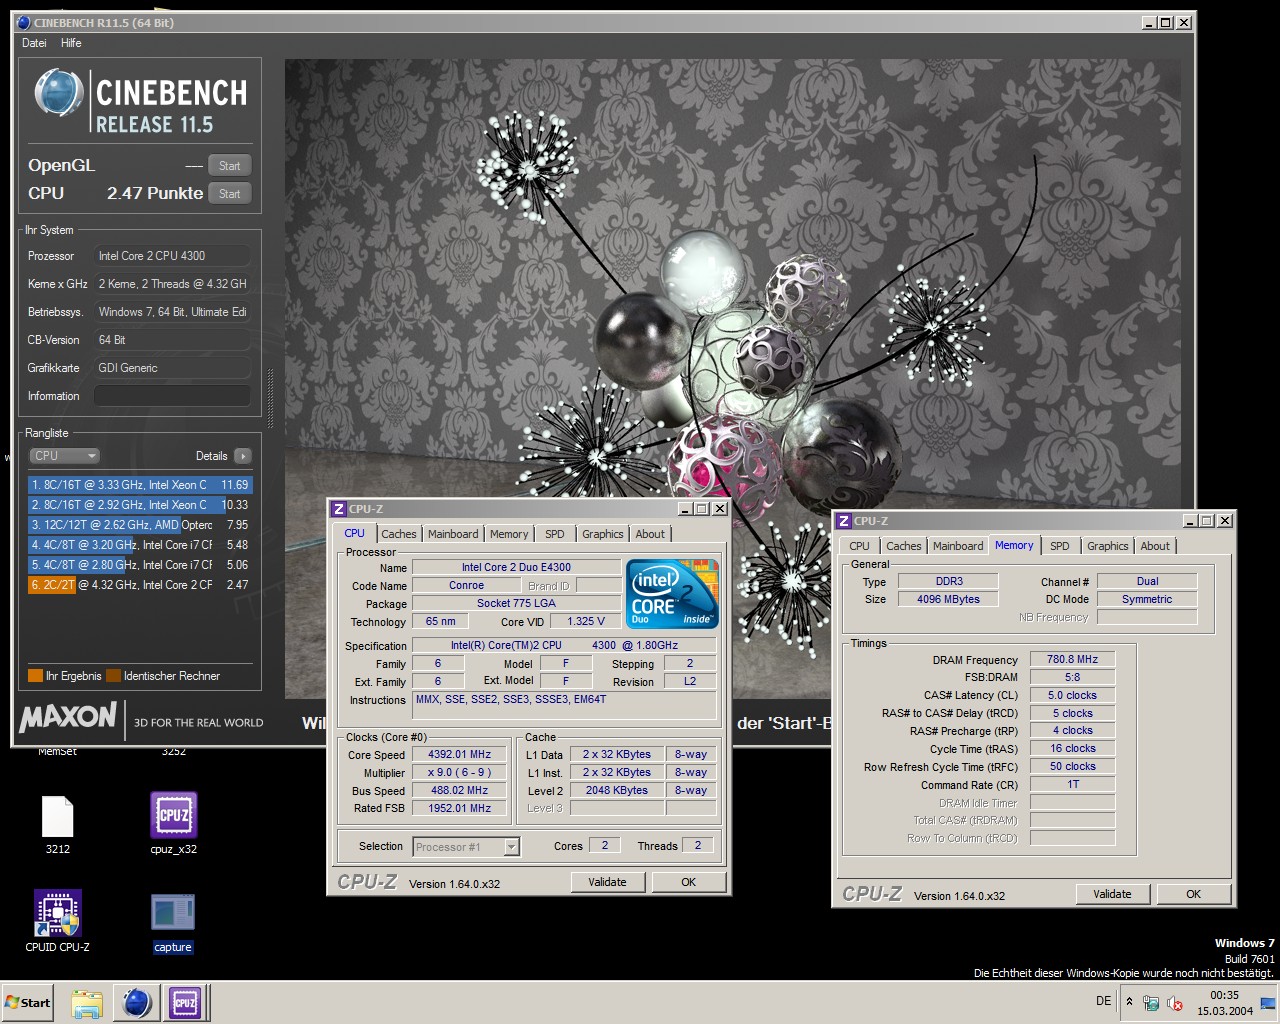Open the Datei menu

pyautogui.click(x=34, y=43)
